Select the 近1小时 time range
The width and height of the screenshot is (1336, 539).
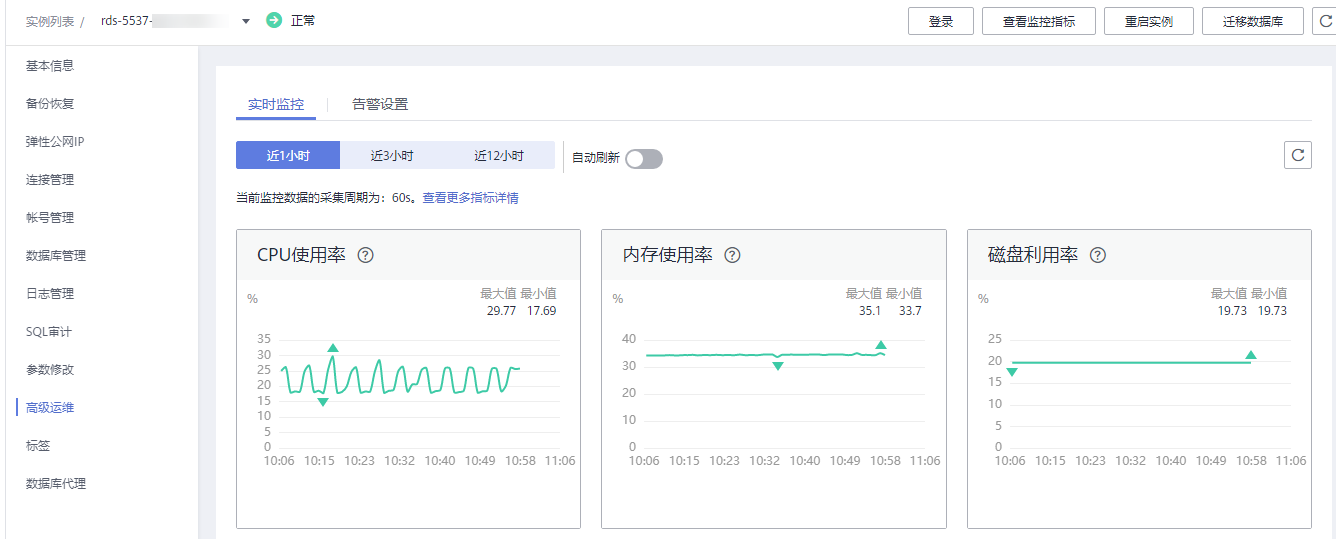click(288, 156)
